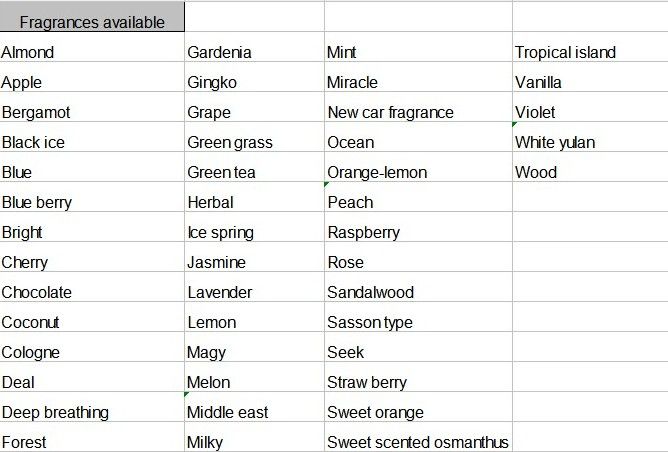Click the Deep breathing cell

coord(55,412)
